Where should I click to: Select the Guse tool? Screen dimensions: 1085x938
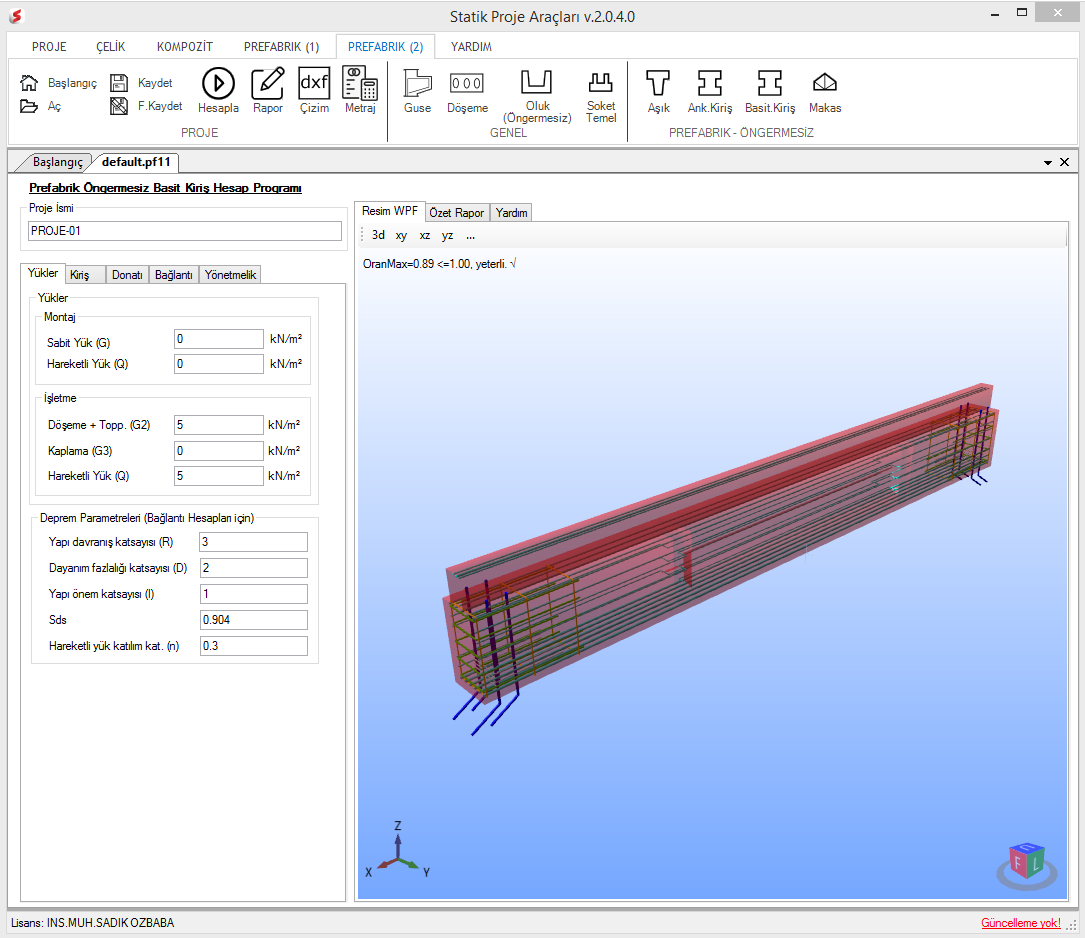pos(417,91)
